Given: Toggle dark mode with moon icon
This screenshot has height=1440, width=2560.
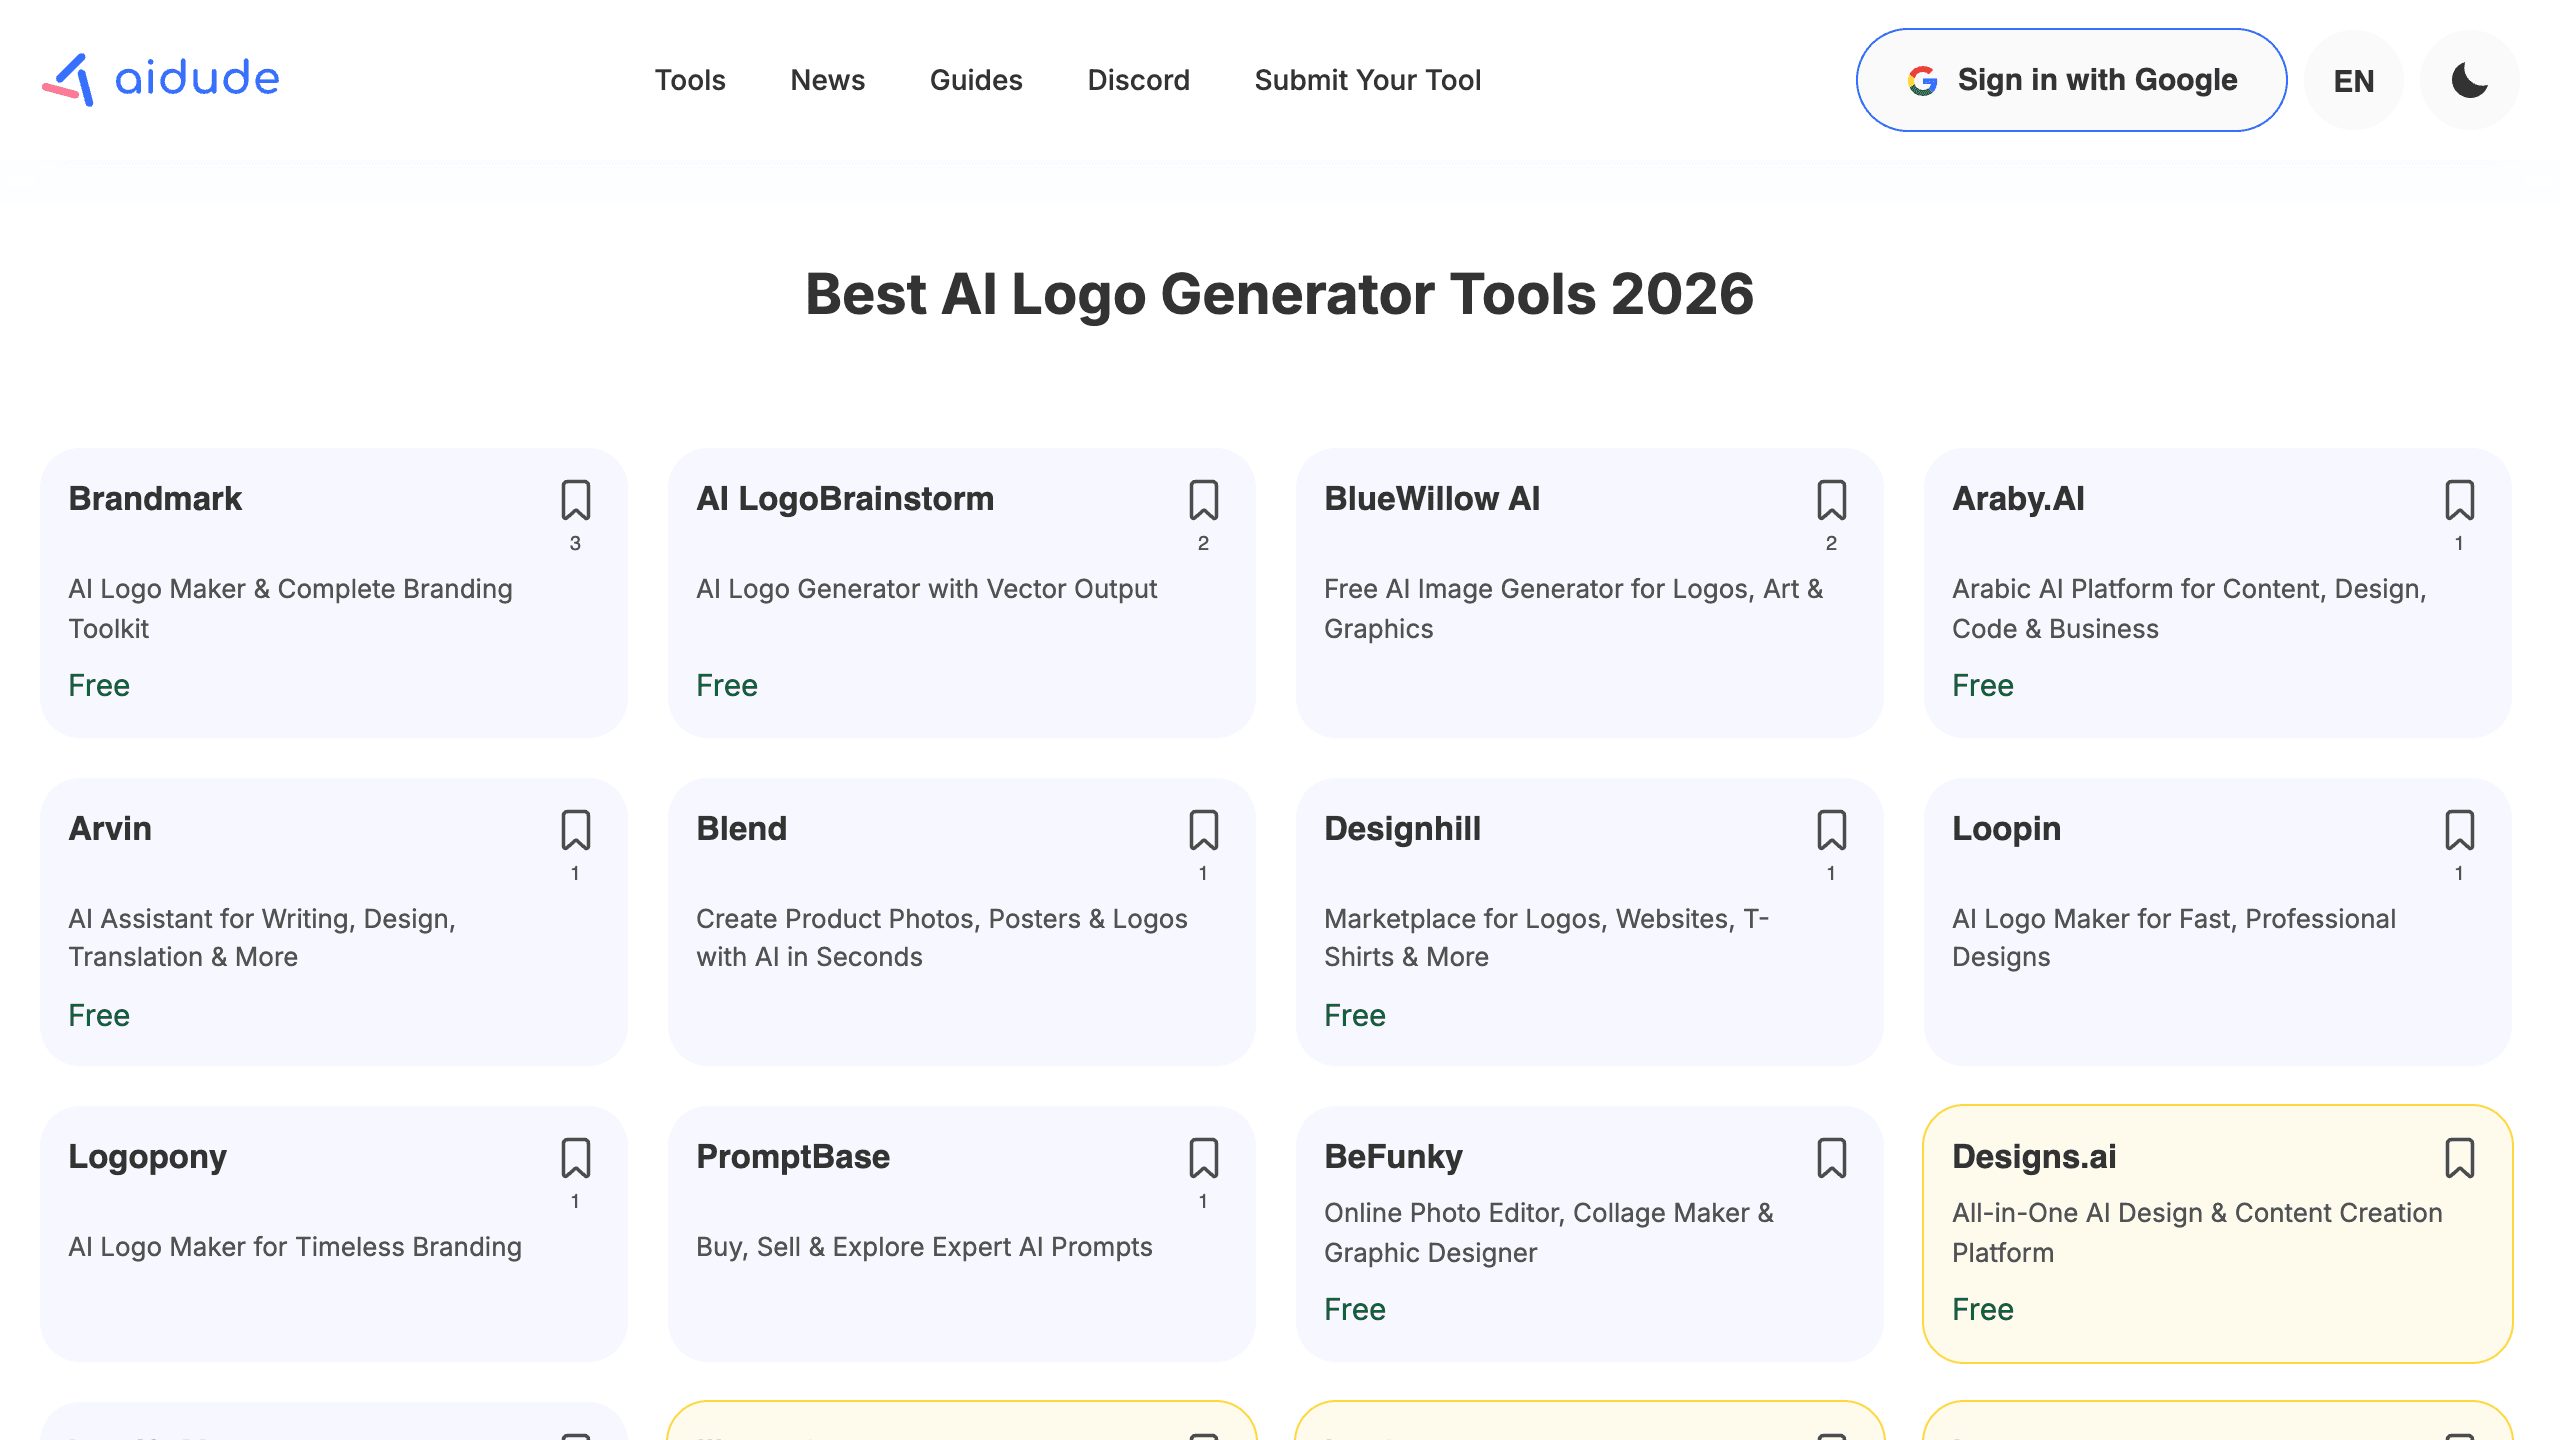Looking at the screenshot, I should [2470, 80].
